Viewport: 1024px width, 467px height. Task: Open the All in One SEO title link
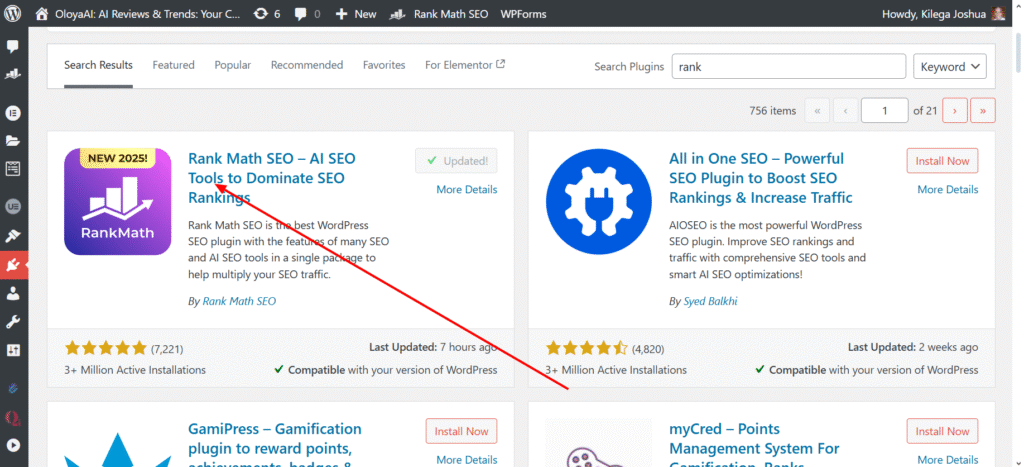pyautogui.click(x=761, y=178)
